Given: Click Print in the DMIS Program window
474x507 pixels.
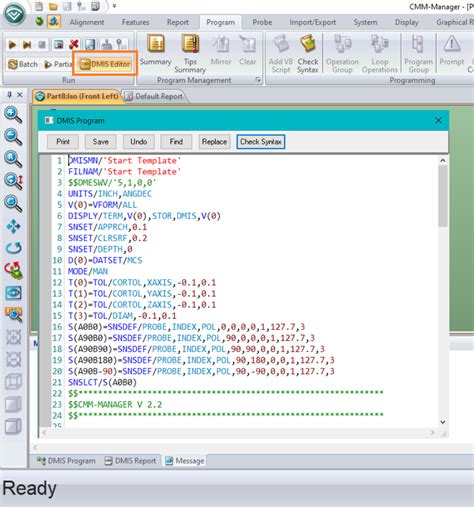Looking at the screenshot, I should (63, 142).
